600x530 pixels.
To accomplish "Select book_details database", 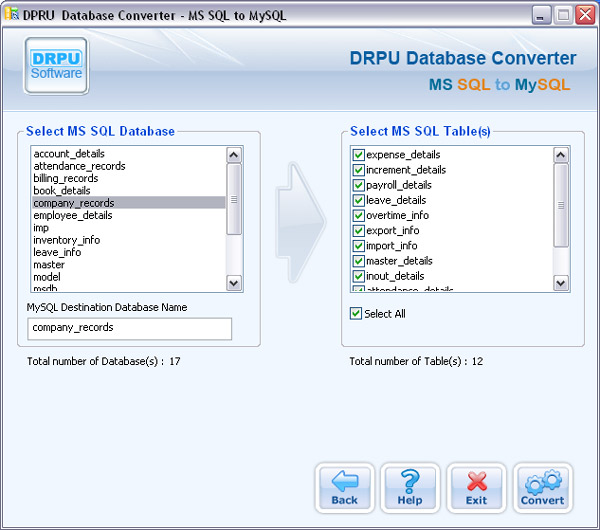I will coord(129,190).
